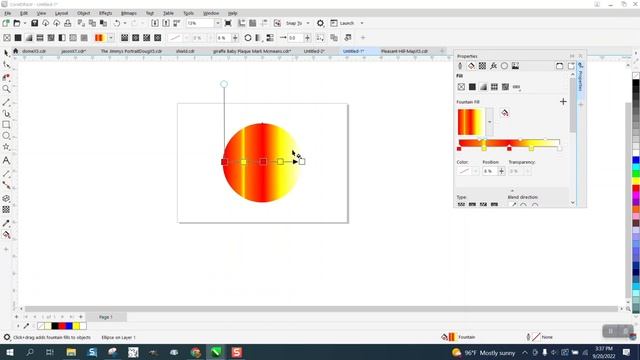Select first fountain type icon under Type

(461, 204)
